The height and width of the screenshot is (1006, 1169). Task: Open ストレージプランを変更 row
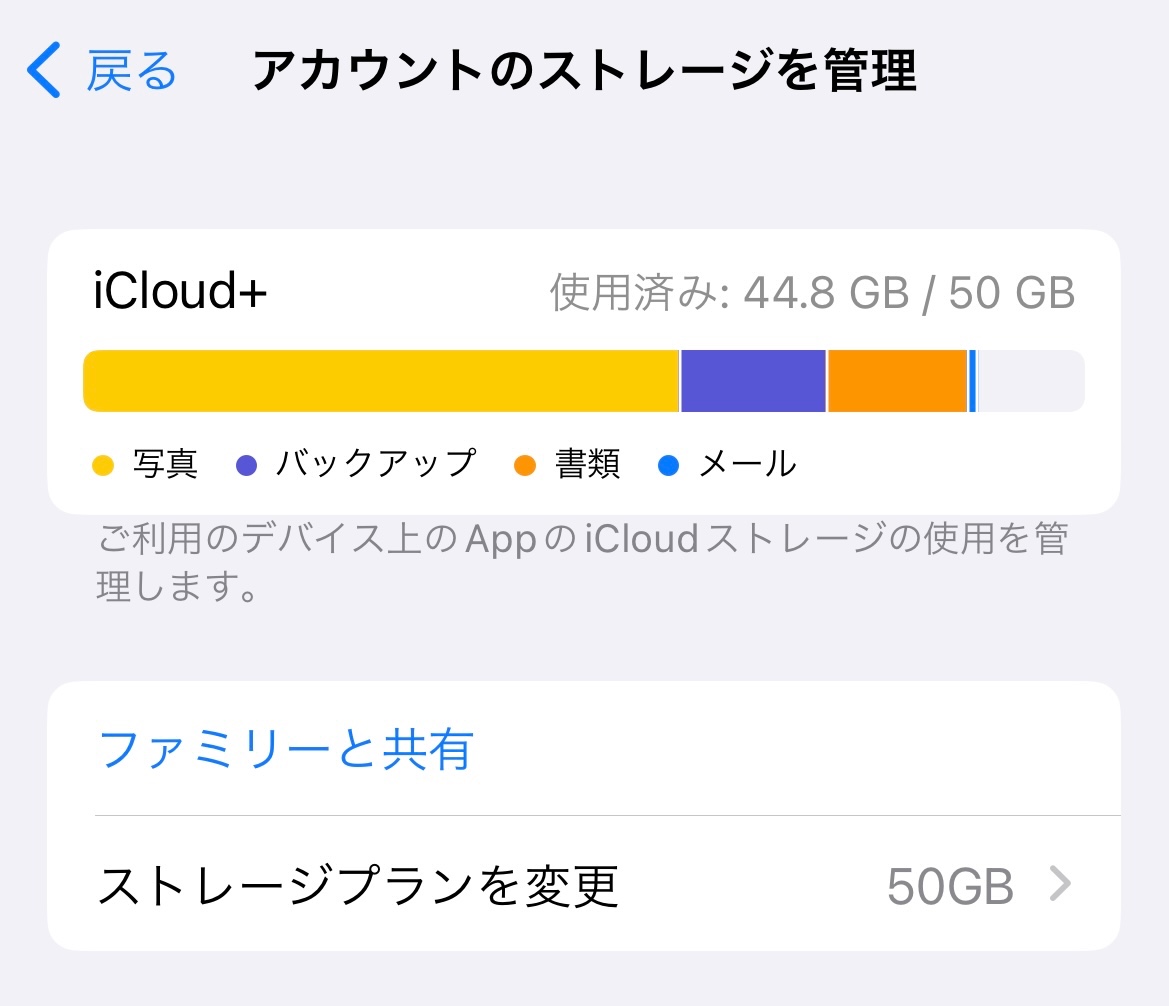point(358,885)
